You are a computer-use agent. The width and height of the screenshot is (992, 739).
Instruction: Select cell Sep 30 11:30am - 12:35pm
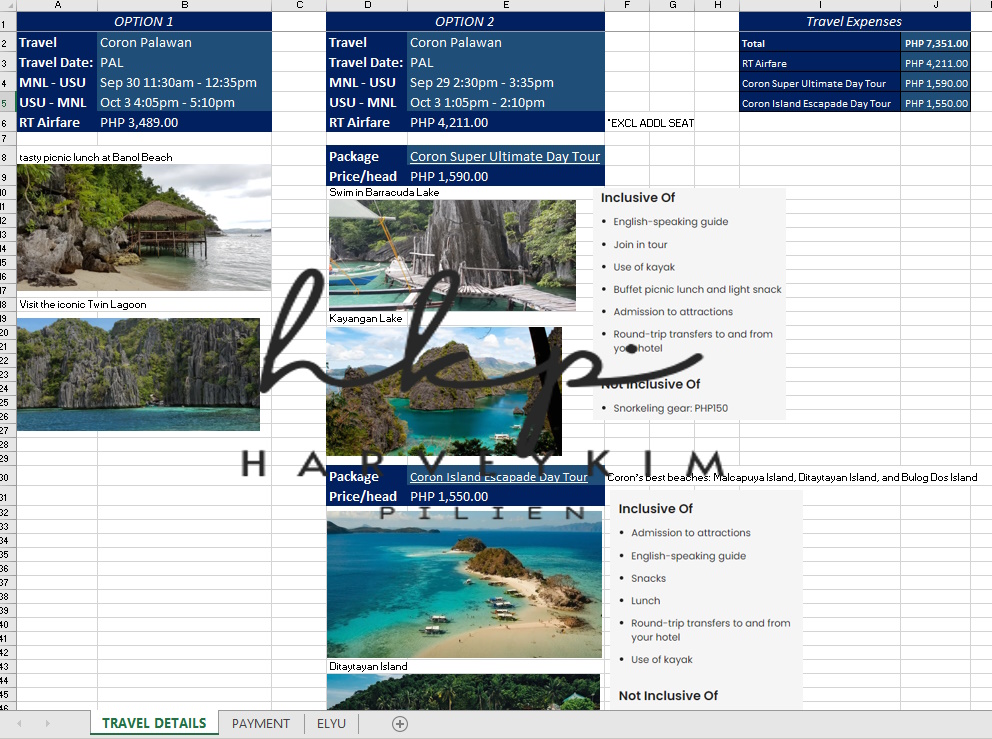tap(185, 82)
